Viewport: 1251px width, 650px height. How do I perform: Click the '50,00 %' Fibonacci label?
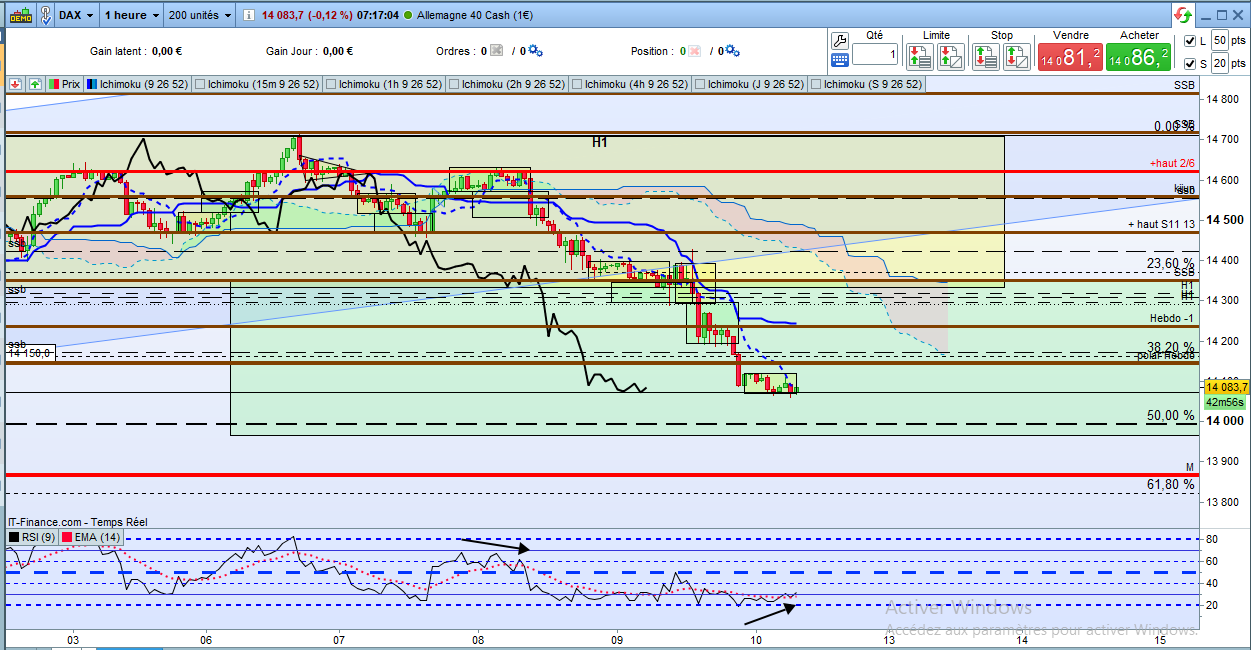click(x=1170, y=415)
